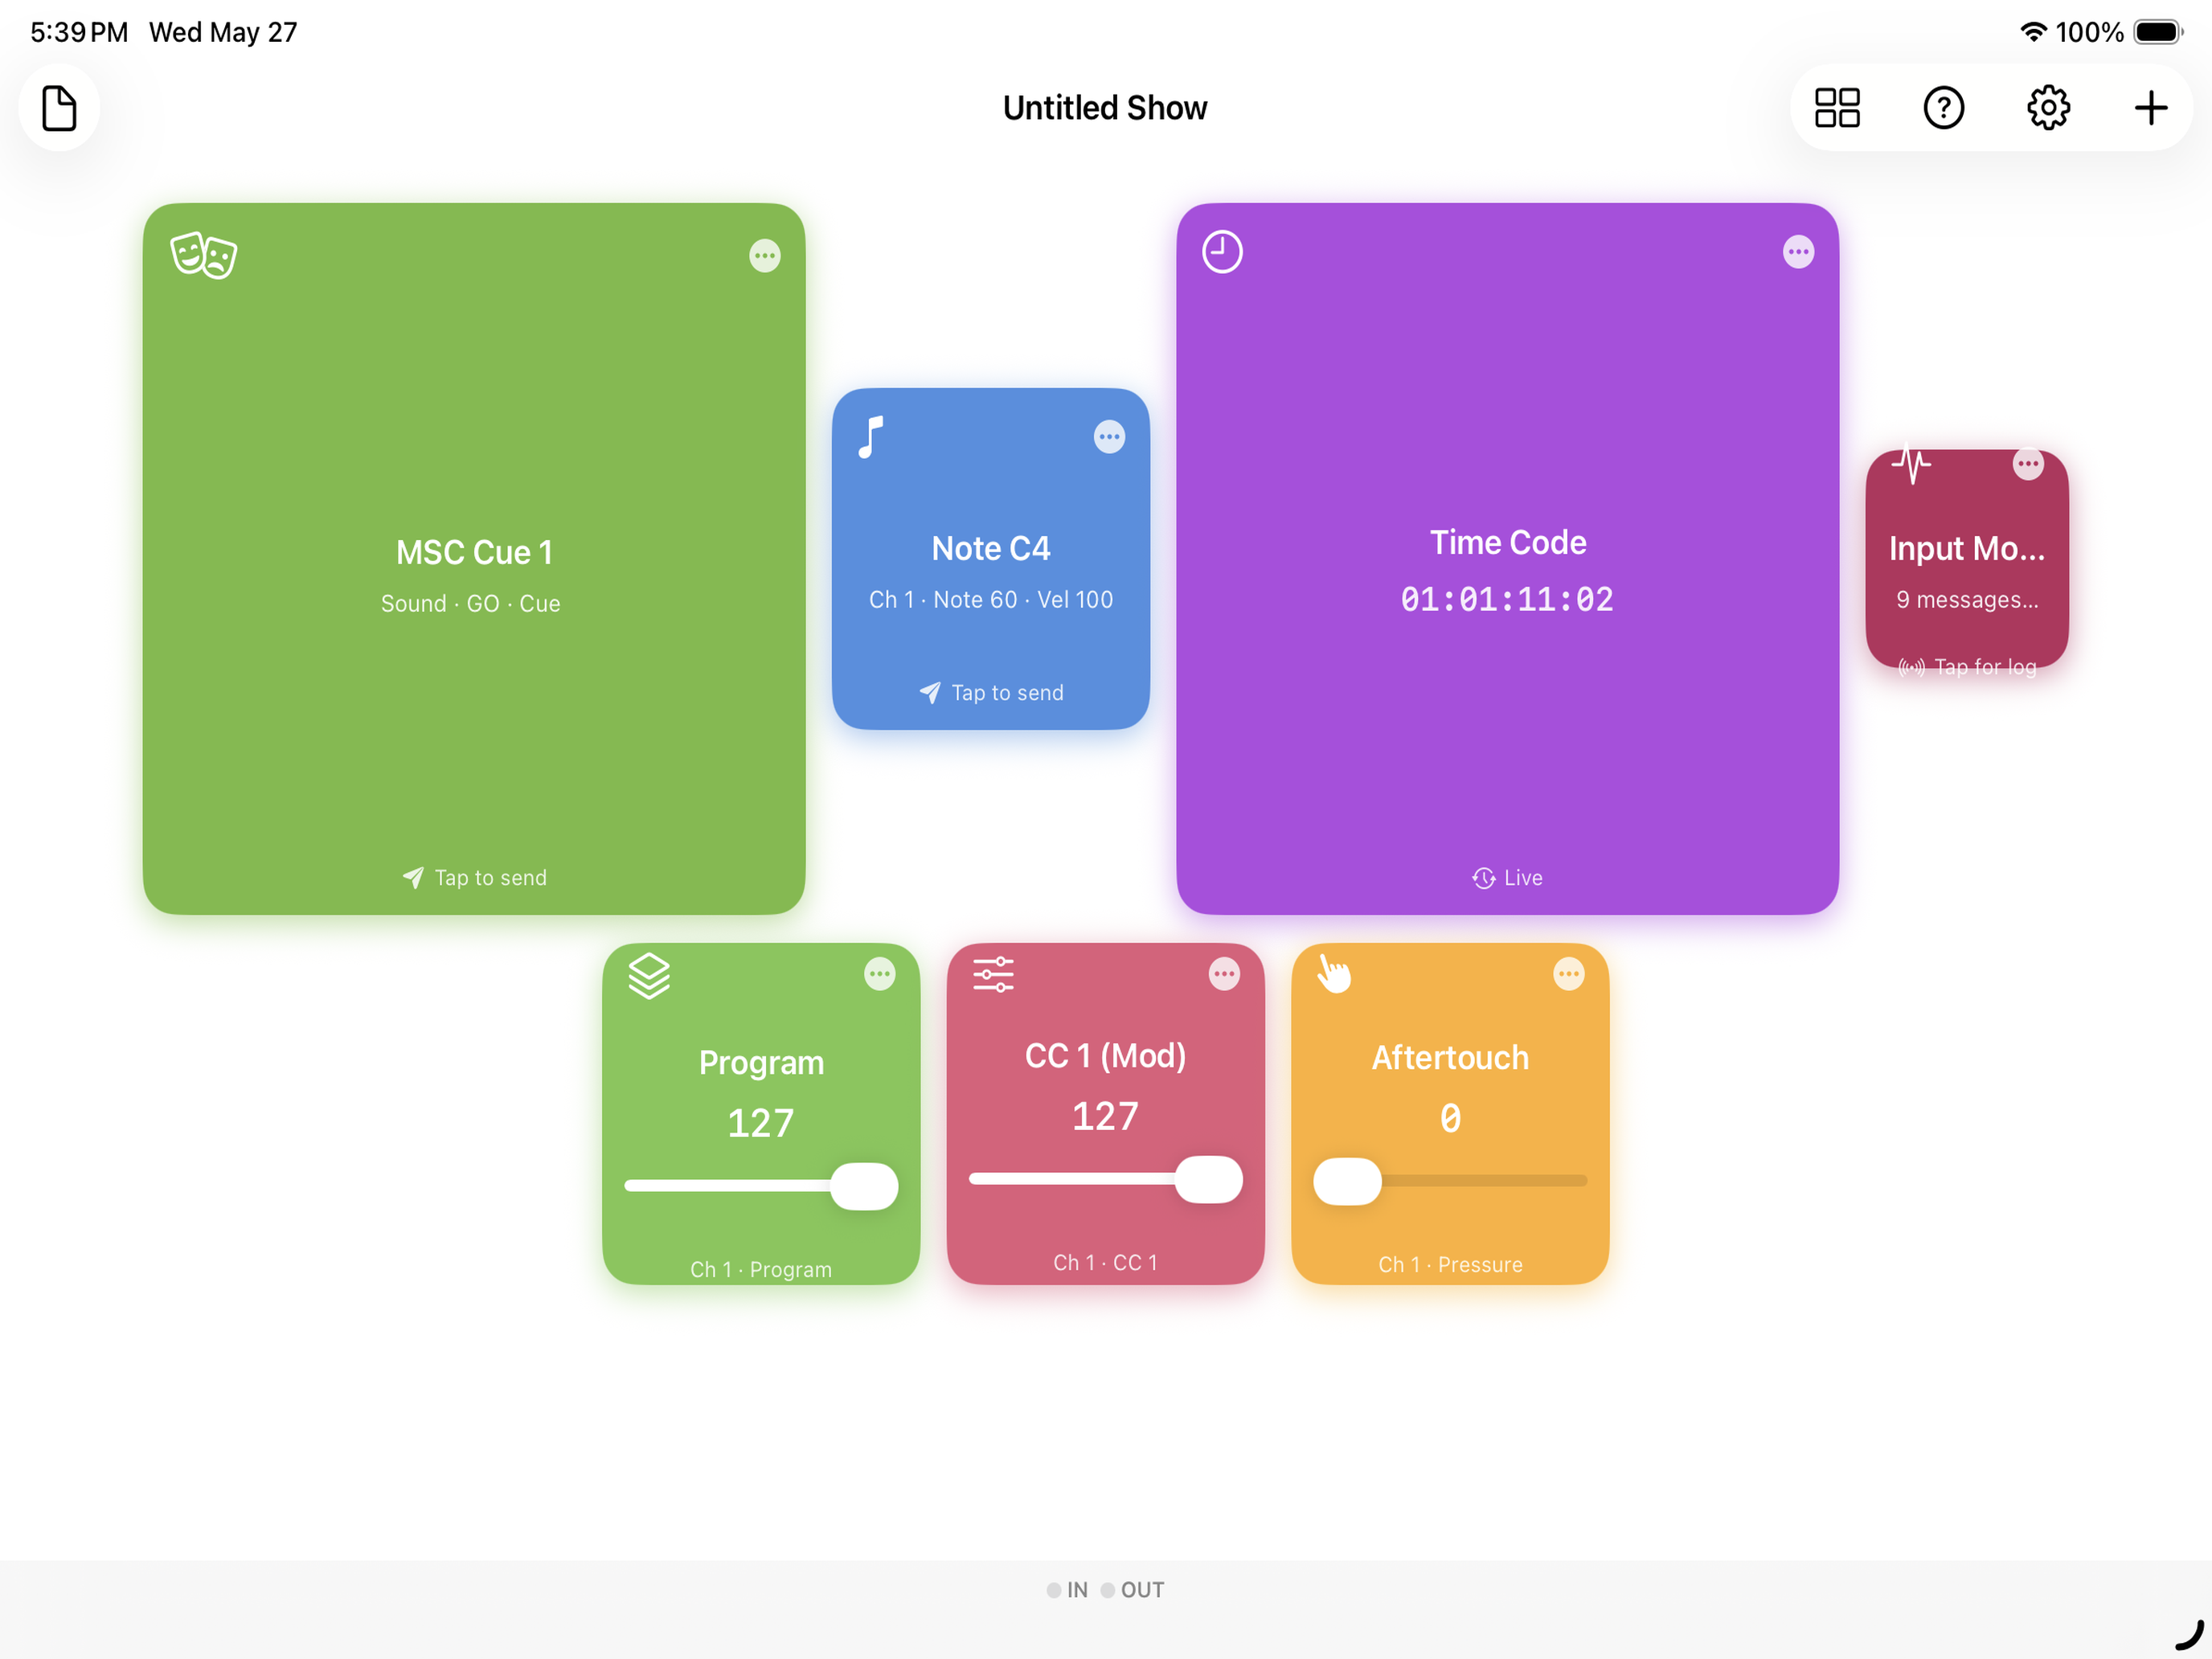Screen dimensions: 2212x1659
Task: Tap for log on Input Monitor
Action: coord(1966,667)
